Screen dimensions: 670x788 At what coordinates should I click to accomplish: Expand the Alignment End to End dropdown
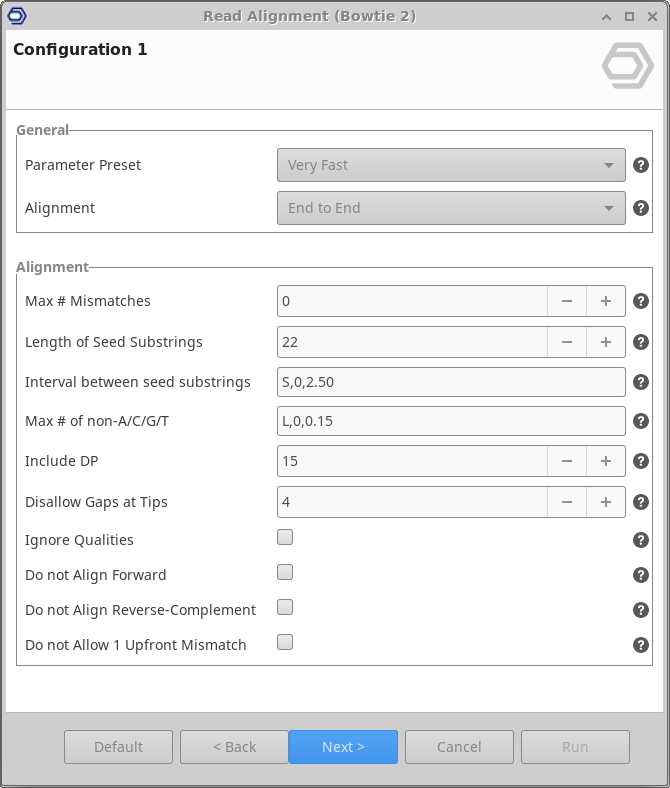coord(451,208)
